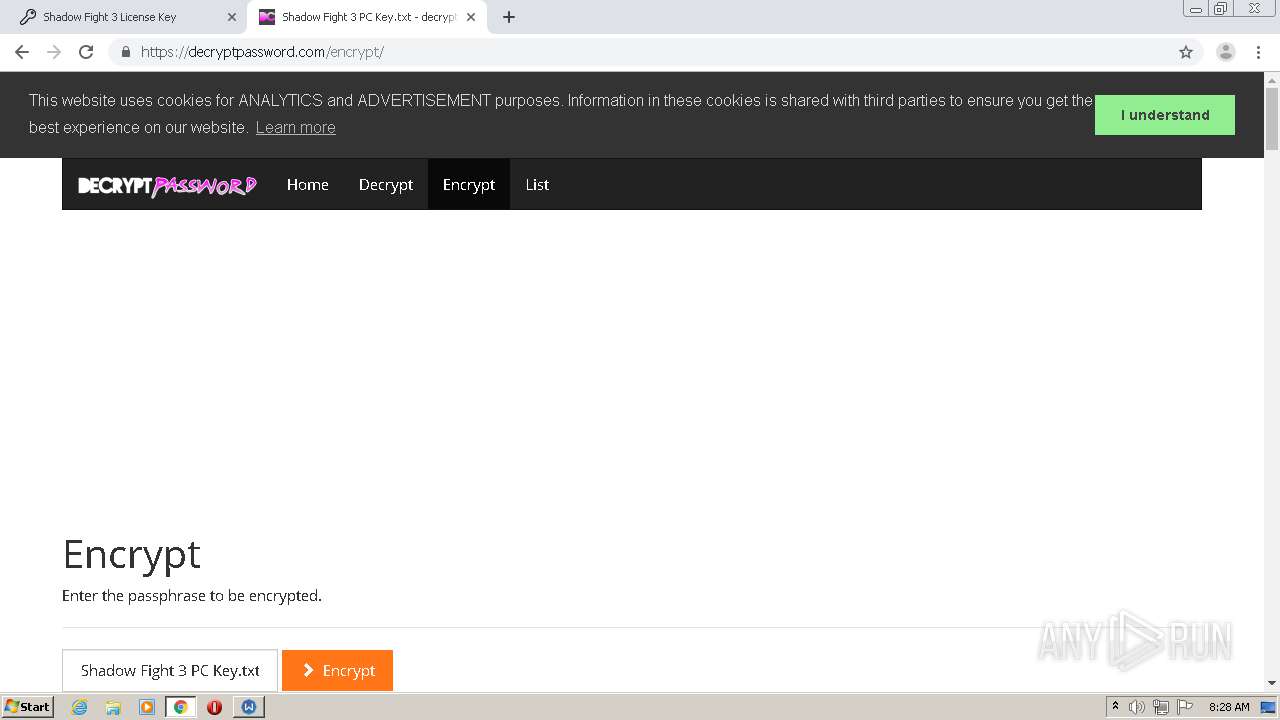Go to Home in site navigation

pyautogui.click(x=308, y=184)
